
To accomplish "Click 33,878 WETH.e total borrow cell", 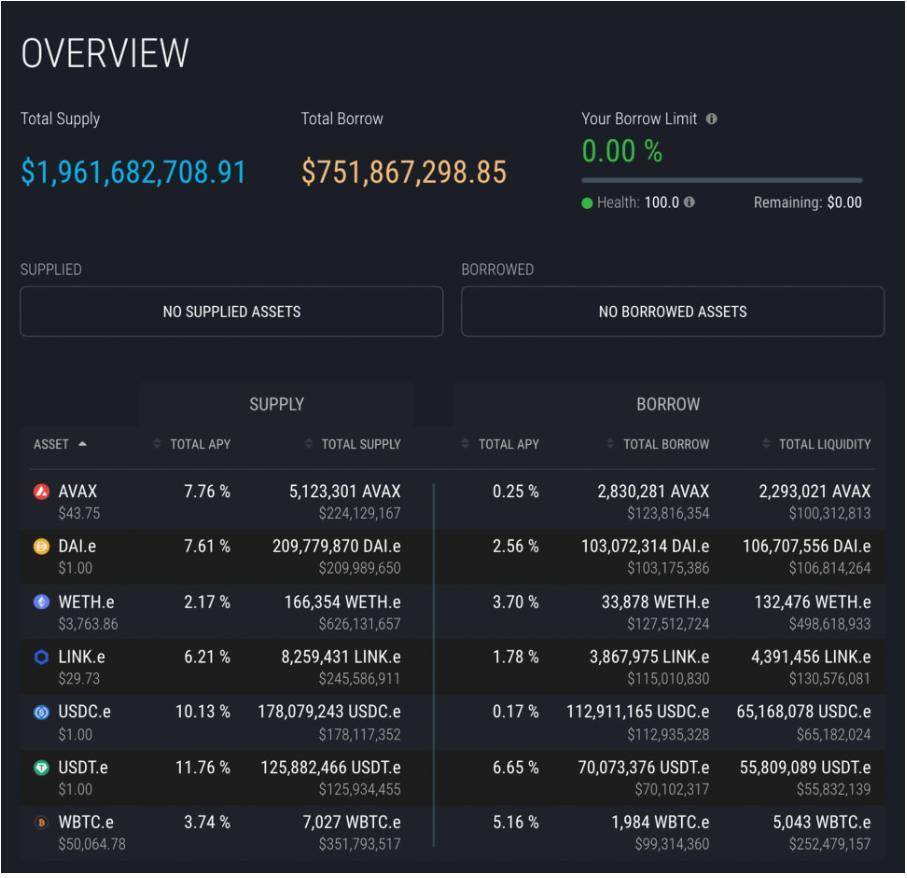I will (x=655, y=602).
